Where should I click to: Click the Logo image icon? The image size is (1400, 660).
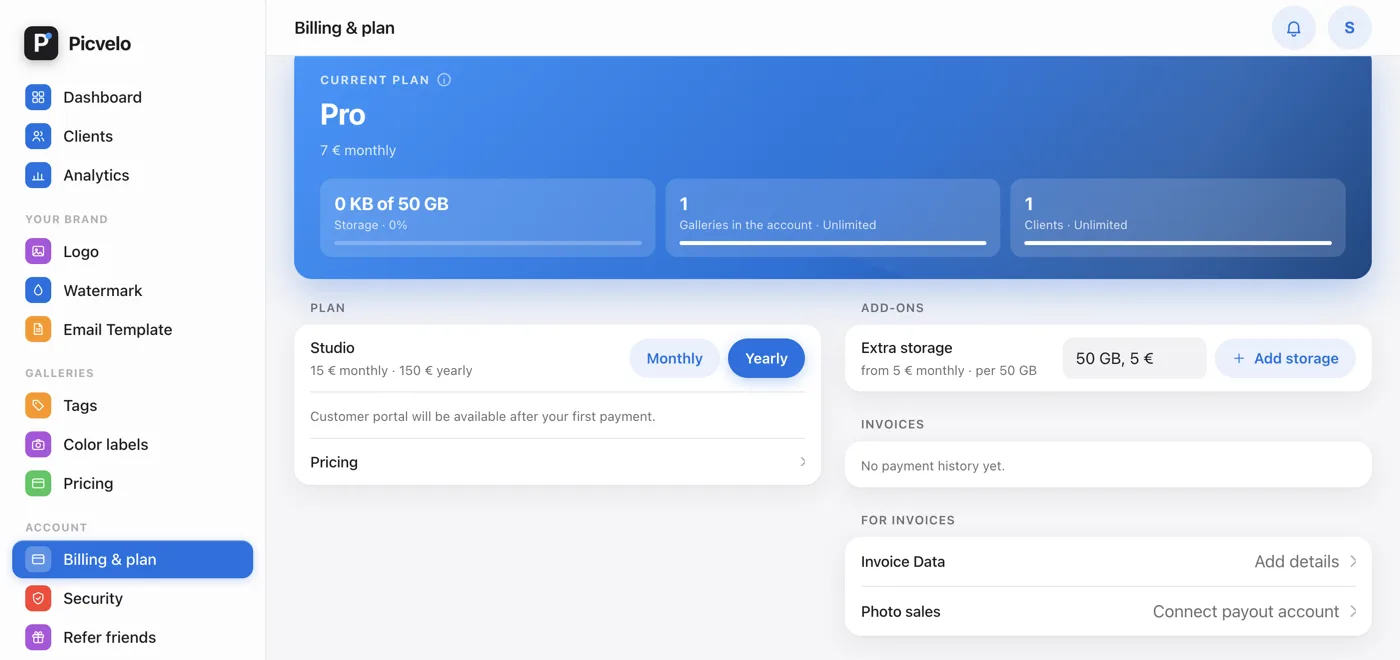[x=38, y=251]
